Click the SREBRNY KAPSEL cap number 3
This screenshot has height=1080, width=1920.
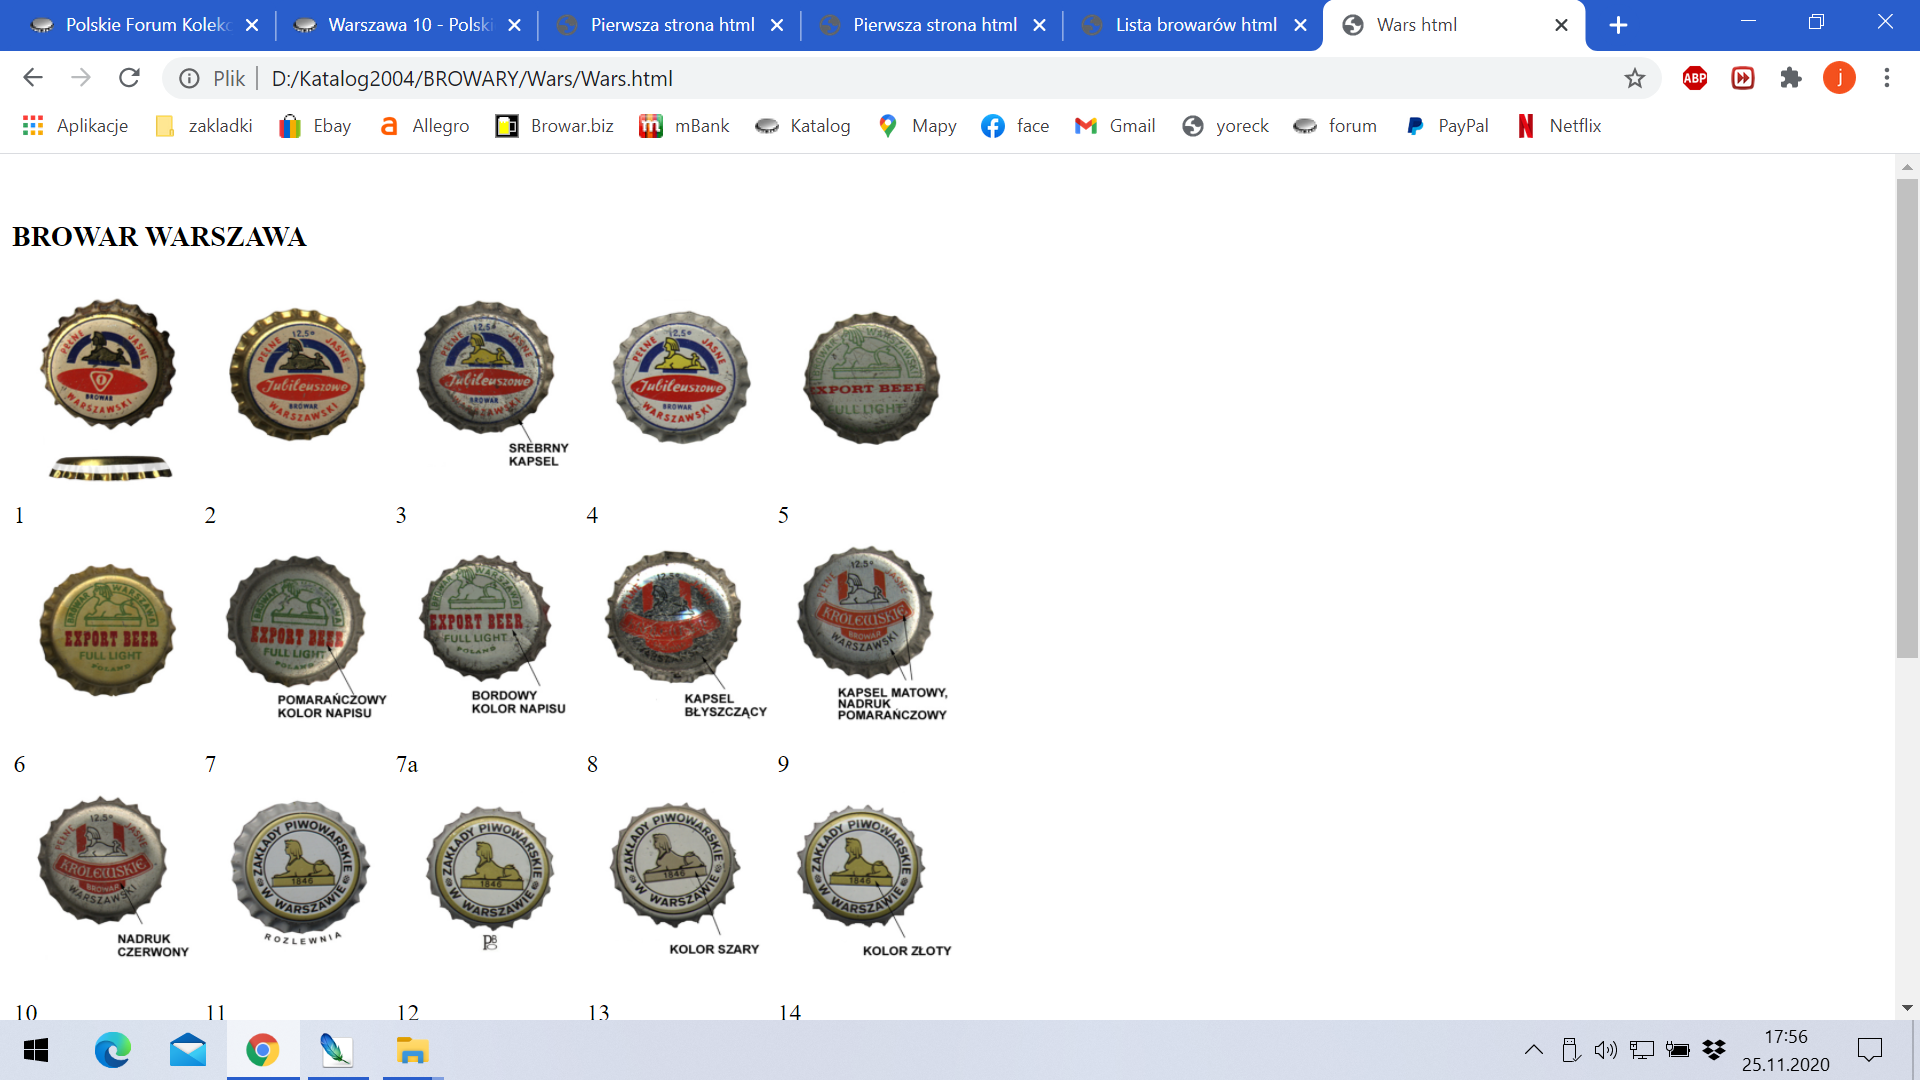pyautogui.click(x=486, y=368)
